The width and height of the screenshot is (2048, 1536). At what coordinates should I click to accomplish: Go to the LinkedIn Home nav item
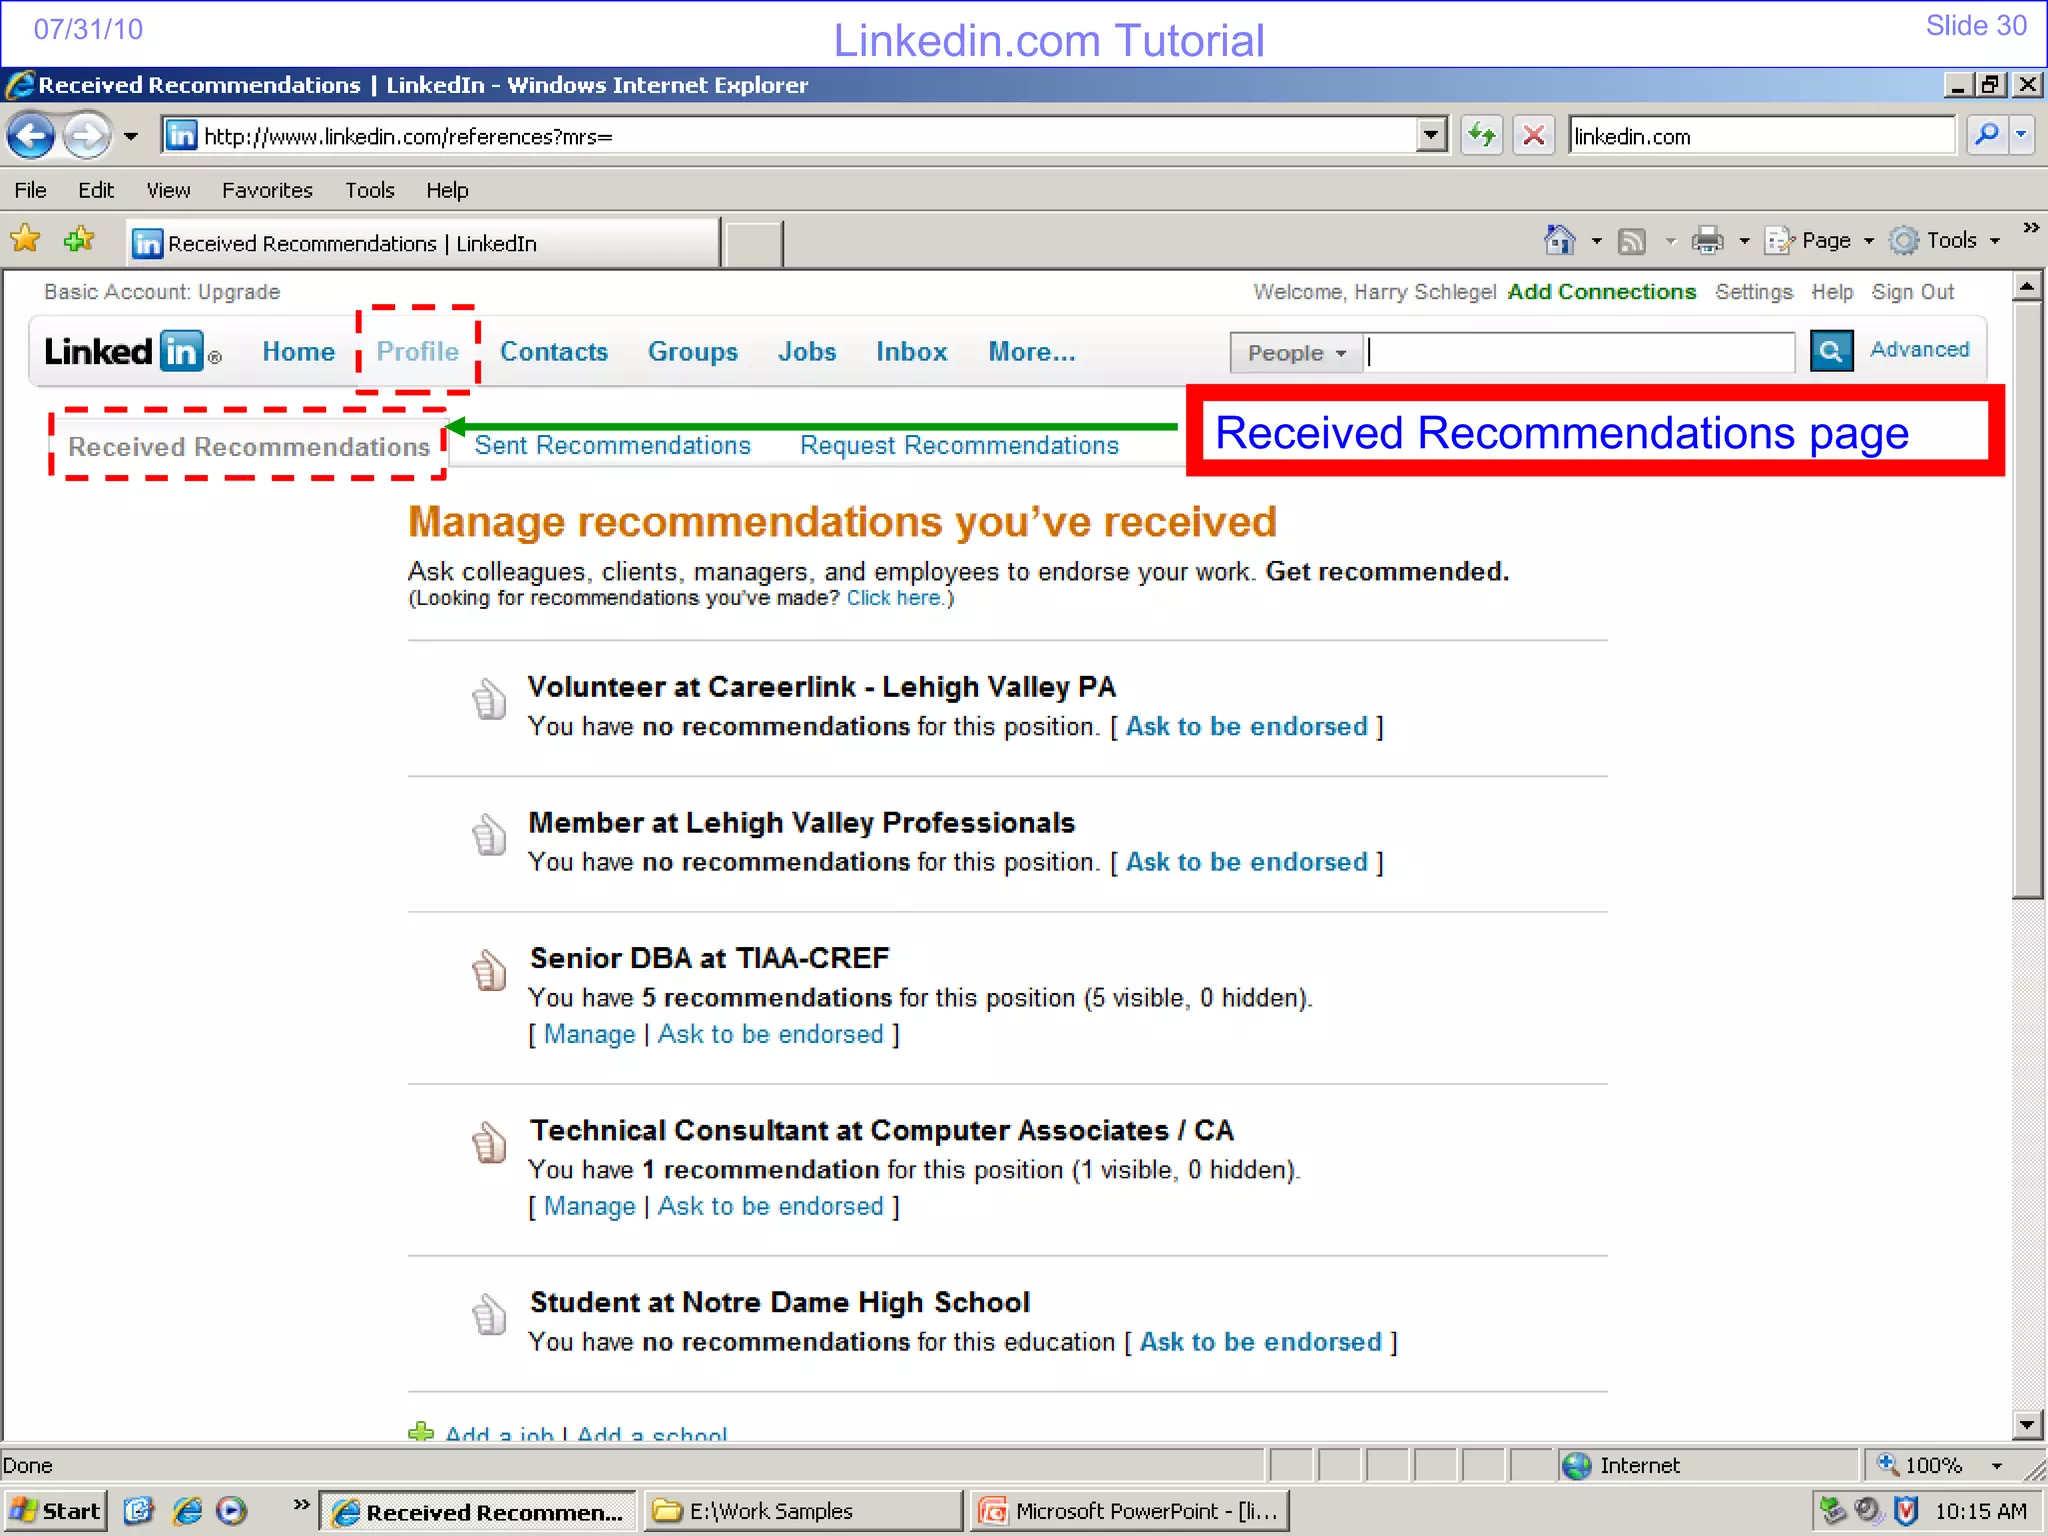pyautogui.click(x=298, y=352)
